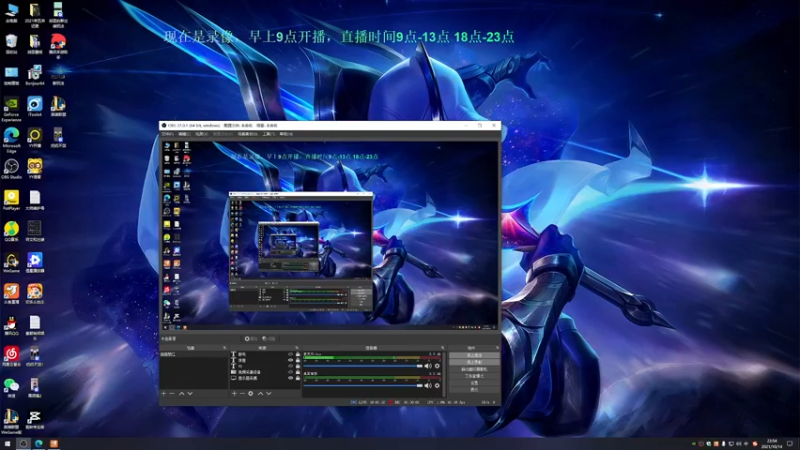Adjust the Desktop Audio volume slider
Viewport: 800px width, 450px height.
coord(363,386)
